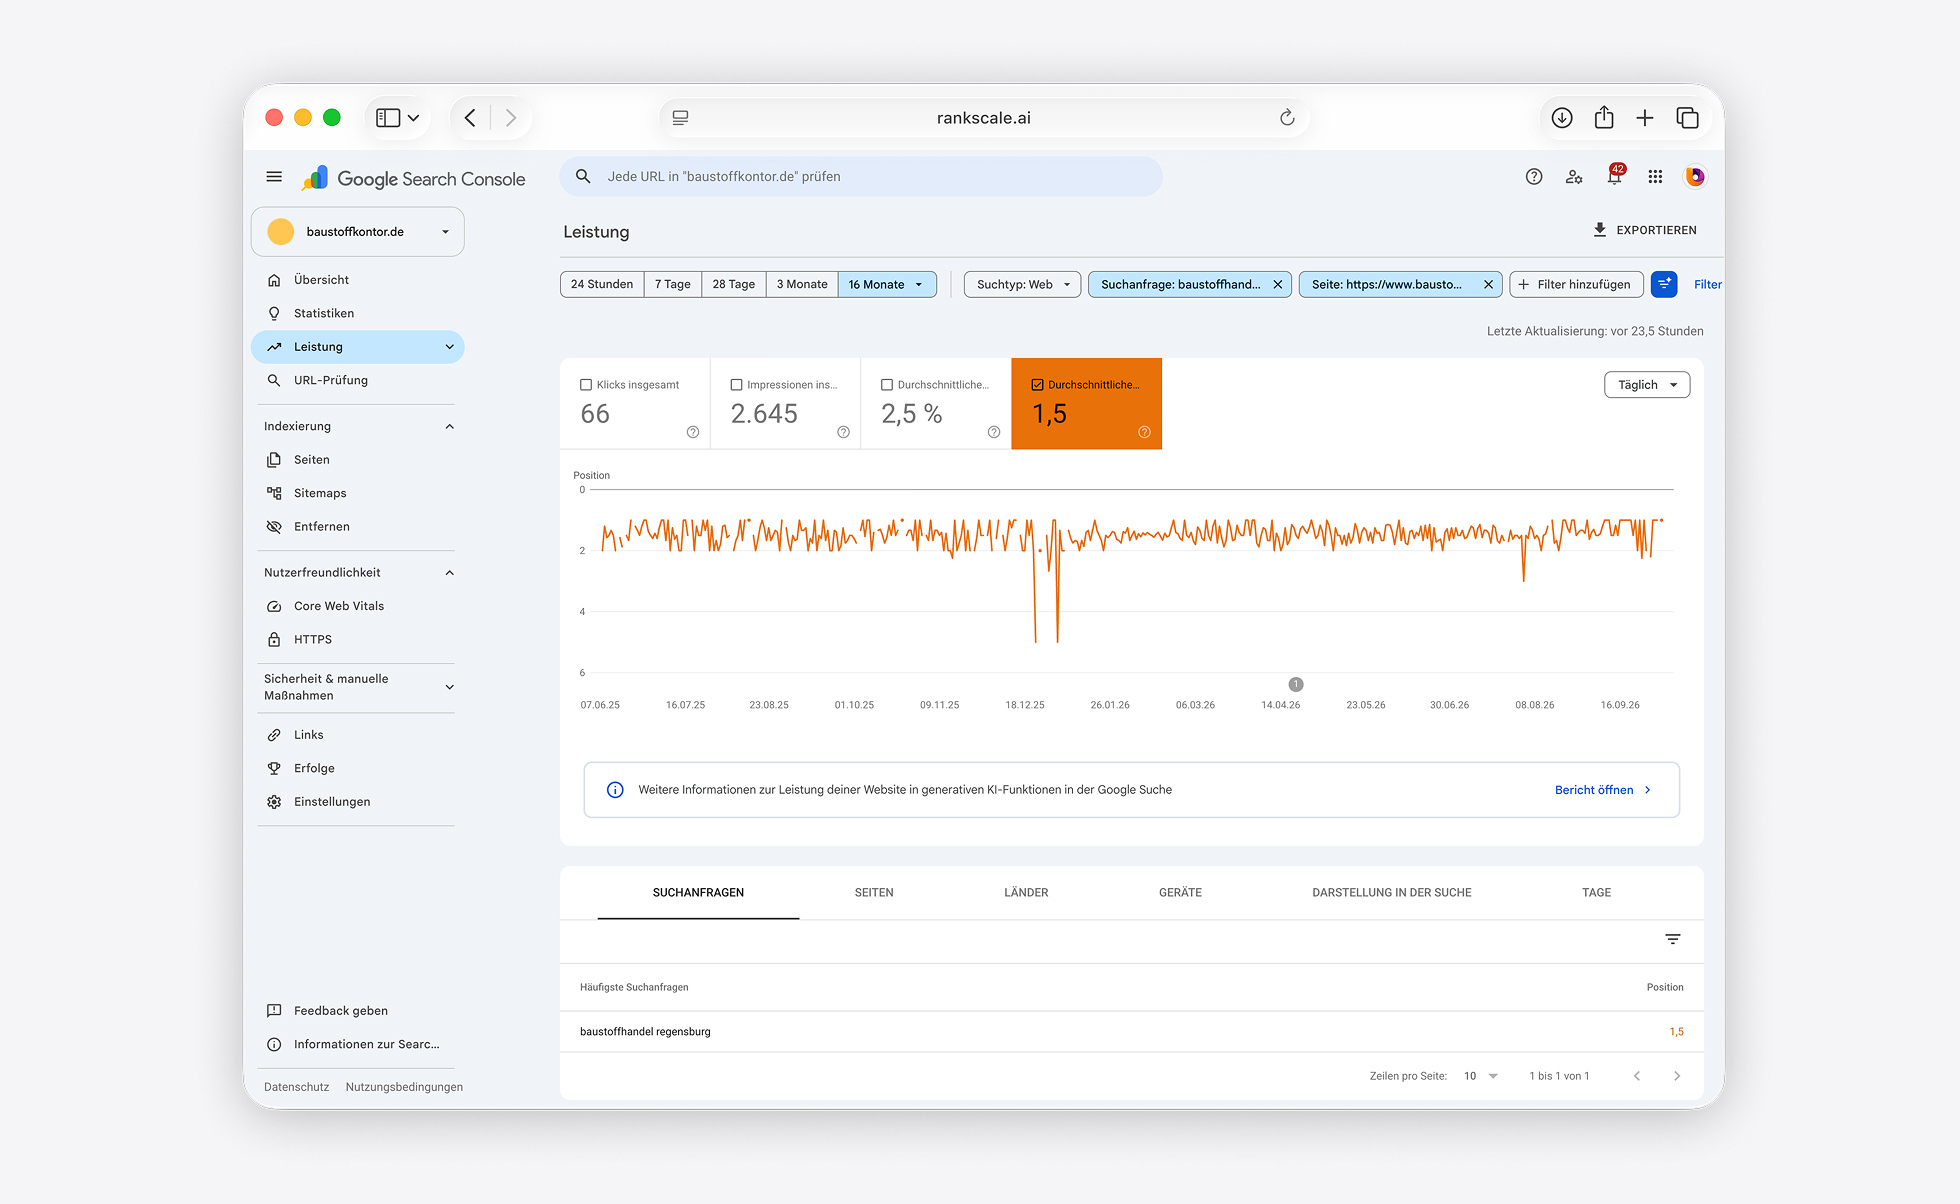This screenshot has height=1204, width=1960.
Task: Open the account avatar
Action: pos(1695,177)
